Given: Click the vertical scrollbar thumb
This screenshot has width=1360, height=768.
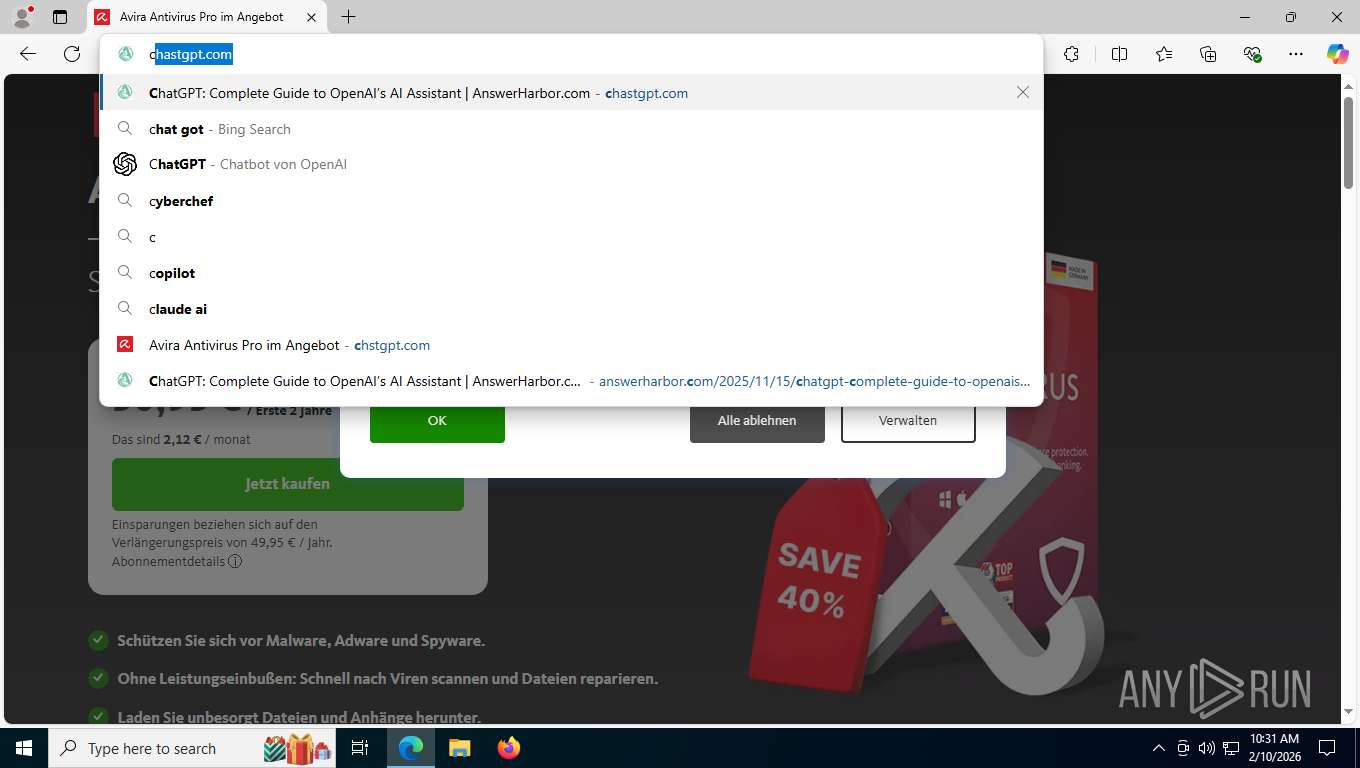Looking at the screenshot, I should click(1348, 144).
